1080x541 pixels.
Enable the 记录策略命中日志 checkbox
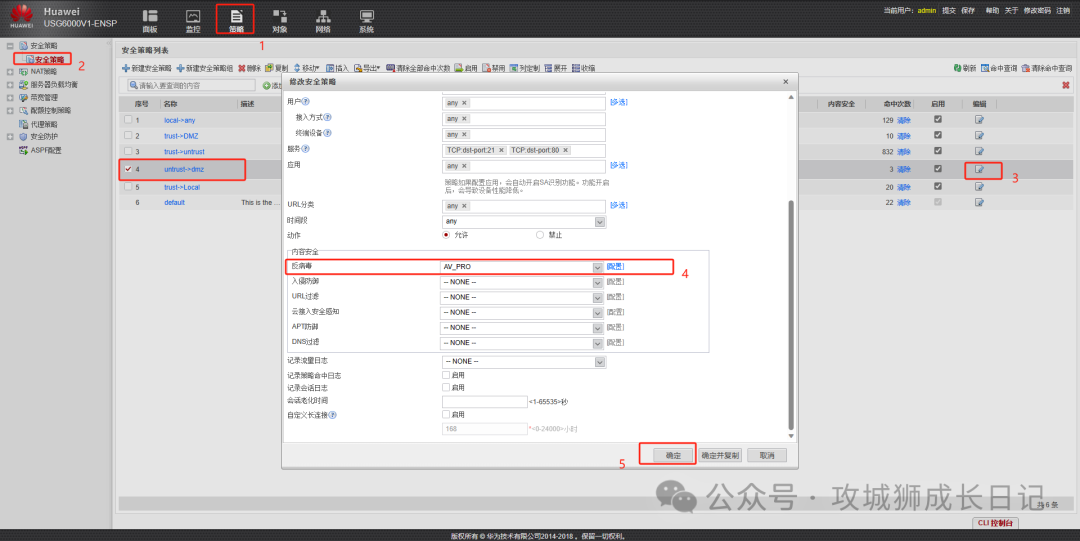(x=446, y=375)
